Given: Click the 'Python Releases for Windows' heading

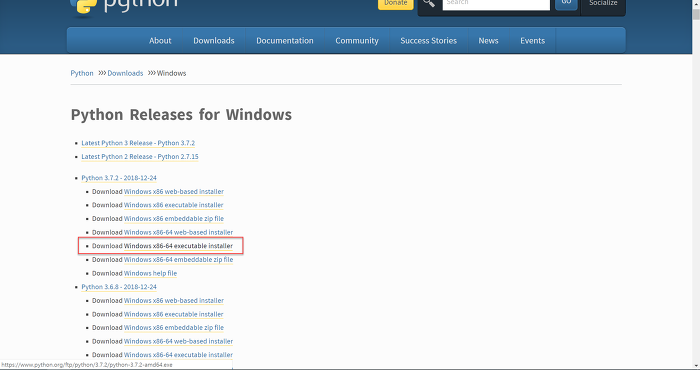Looking at the screenshot, I should pos(181,115).
